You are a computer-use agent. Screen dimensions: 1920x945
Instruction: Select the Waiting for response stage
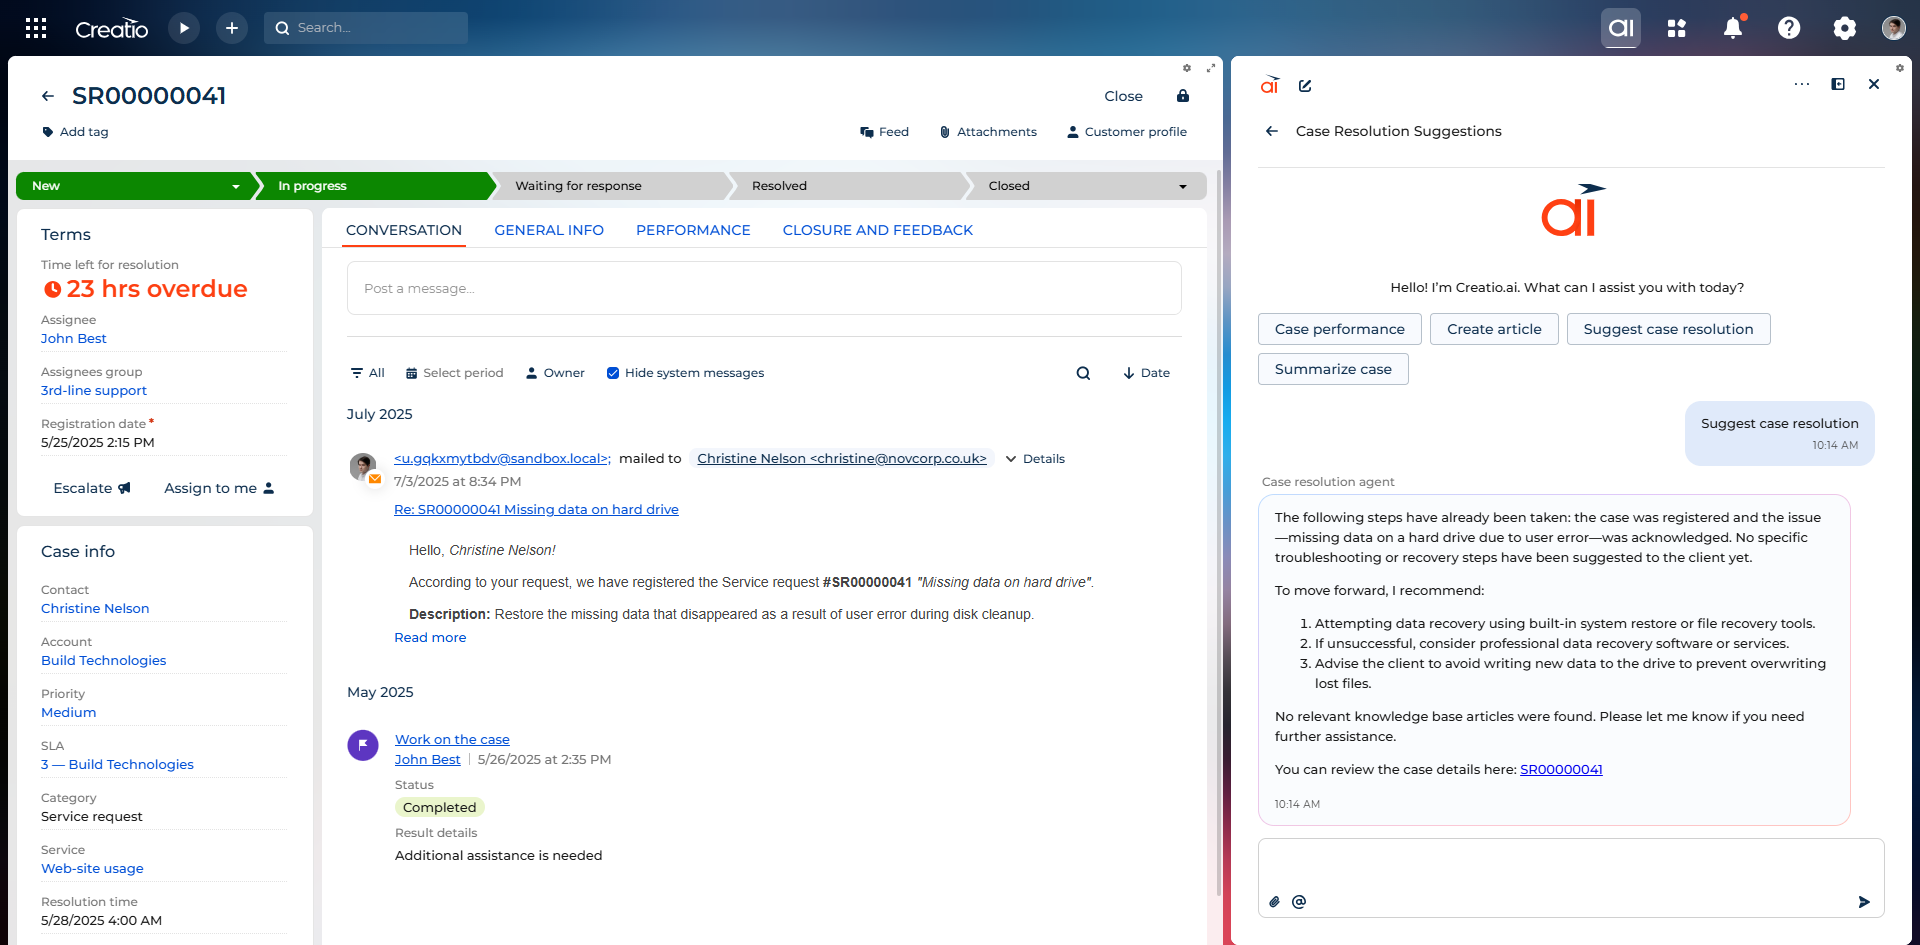point(612,186)
